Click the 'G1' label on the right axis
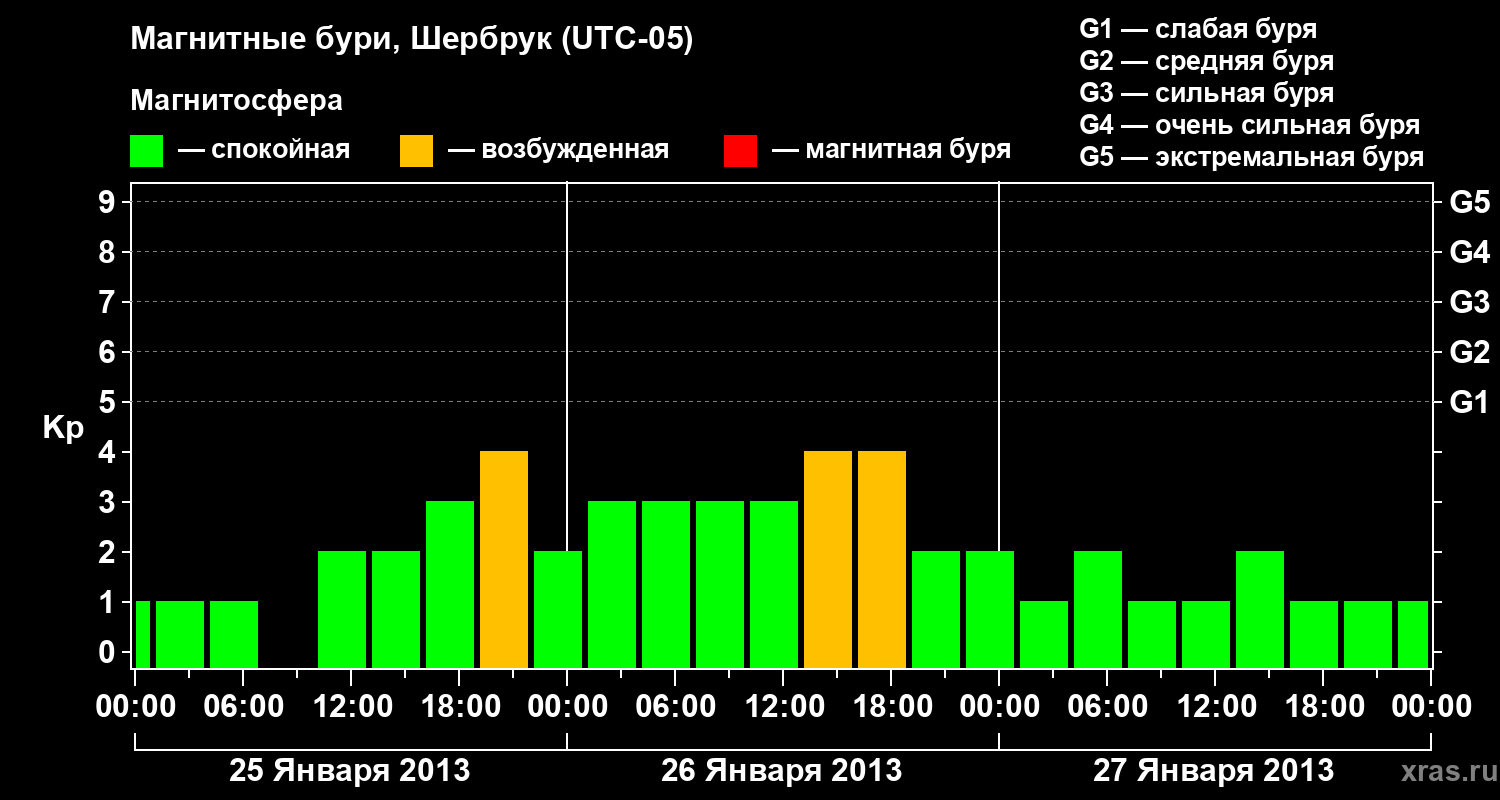1500x800 pixels. pos(1469,402)
